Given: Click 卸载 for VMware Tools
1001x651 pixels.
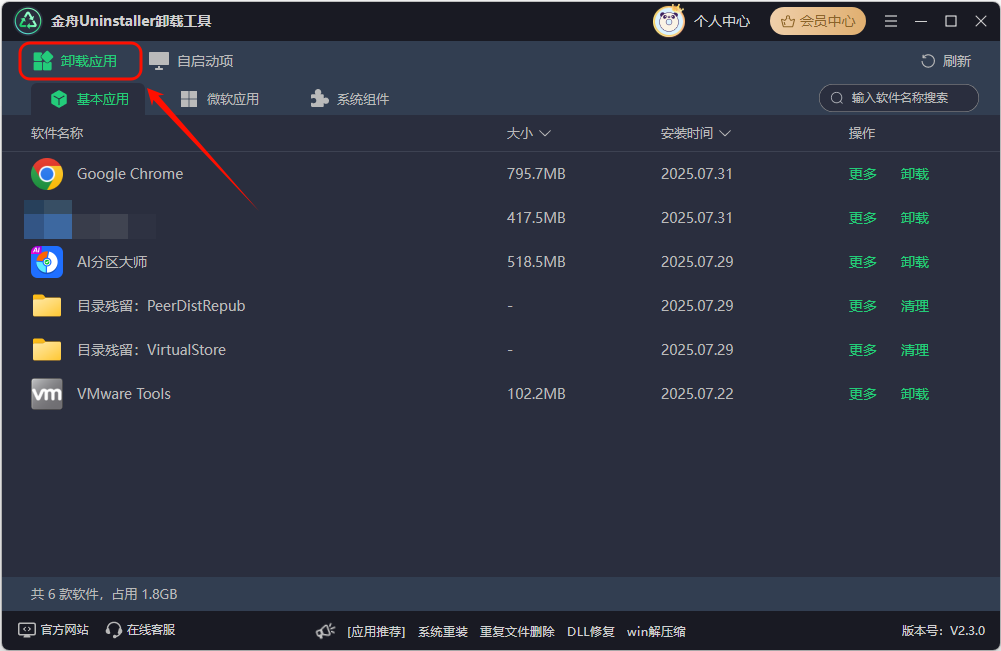Looking at the screenshot, I should coord(914,394).
